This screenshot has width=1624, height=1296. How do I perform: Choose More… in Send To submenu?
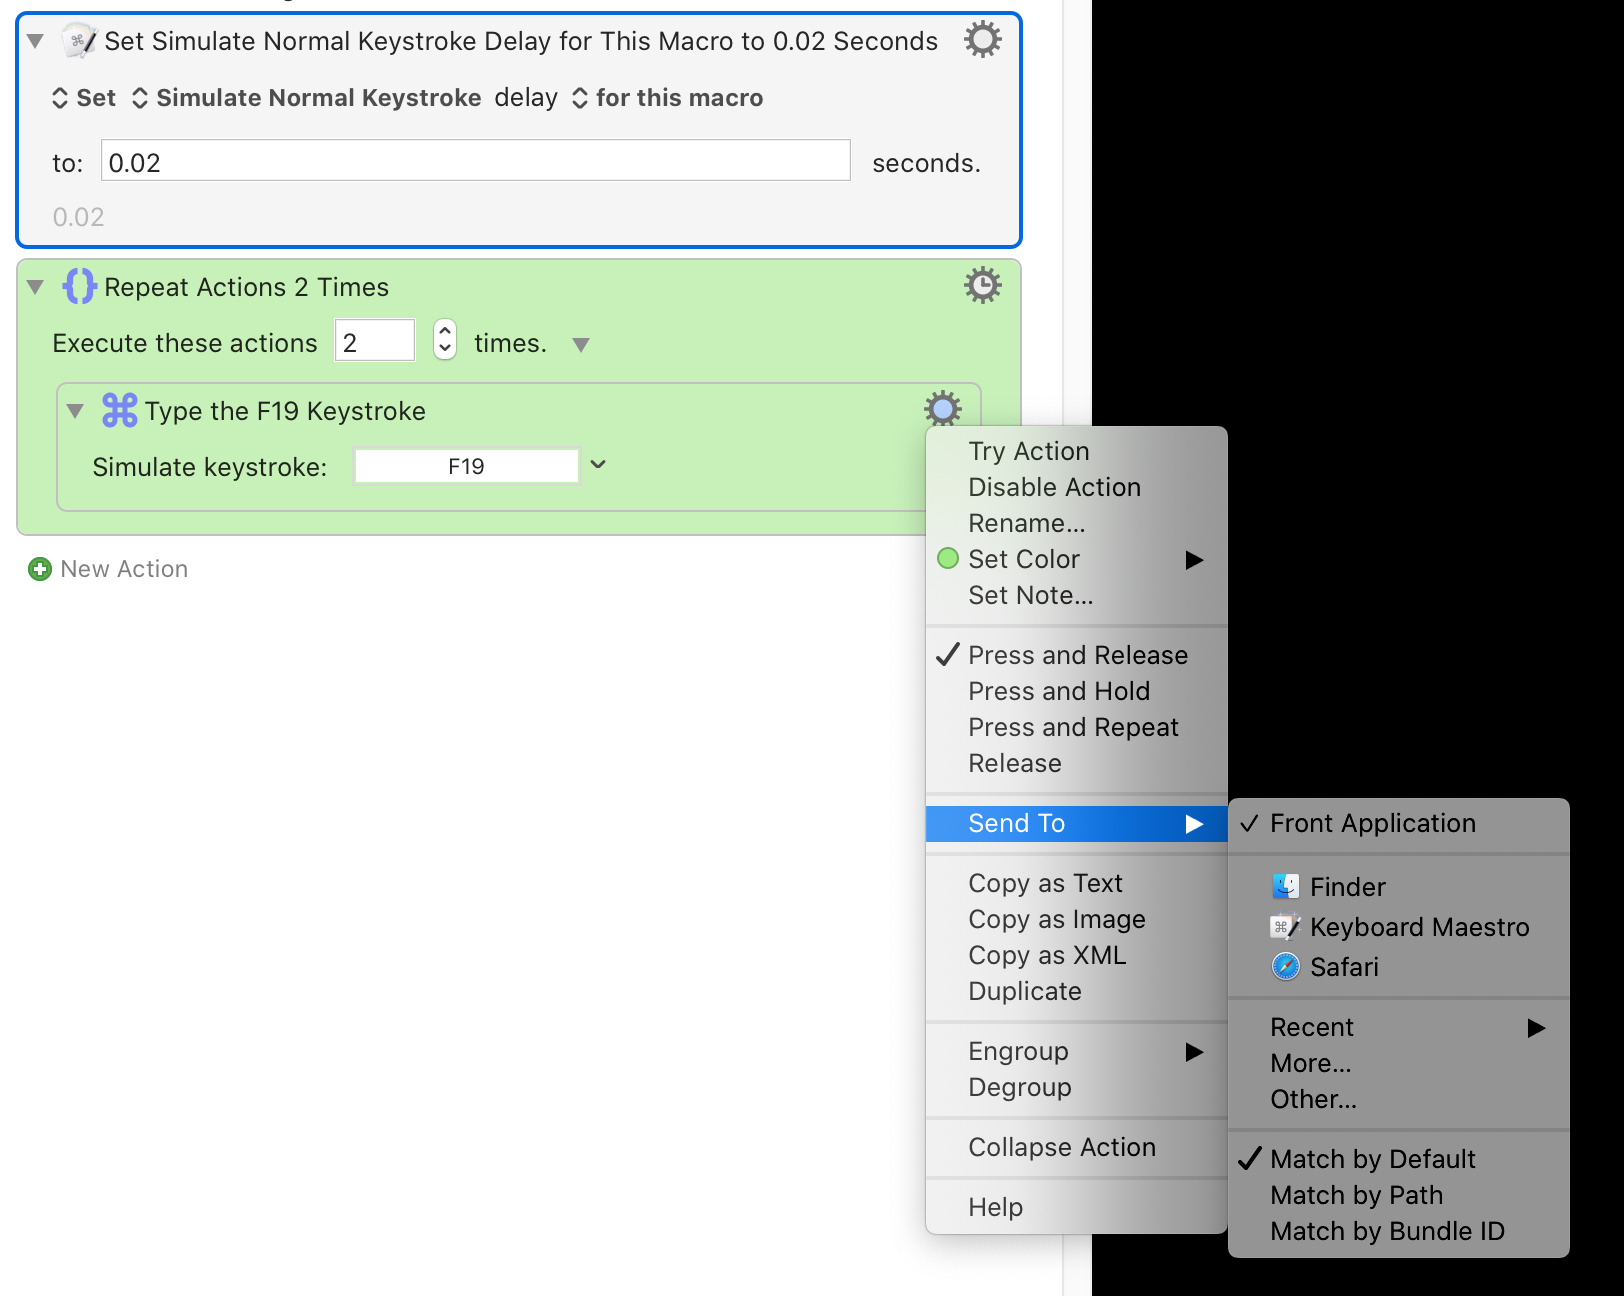(1398, 1063)
